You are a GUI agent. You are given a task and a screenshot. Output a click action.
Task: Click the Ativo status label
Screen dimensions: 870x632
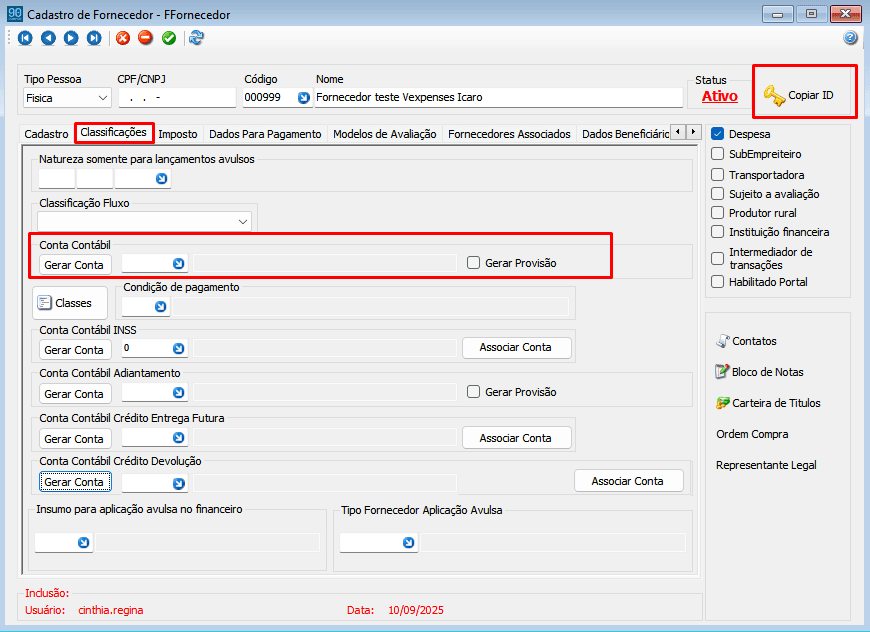pyautogui.click(x=720, y=96)
